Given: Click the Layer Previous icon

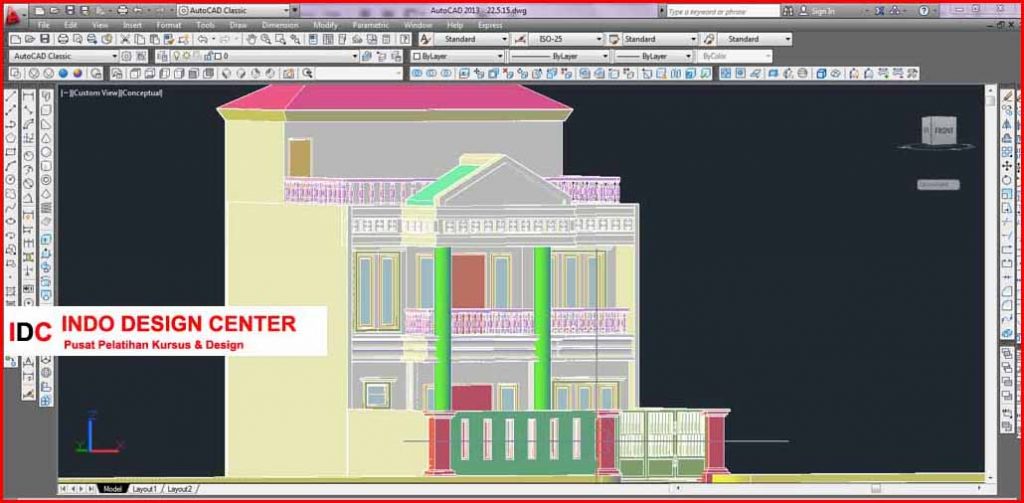Looking at the screenshot, I should 381,56.
